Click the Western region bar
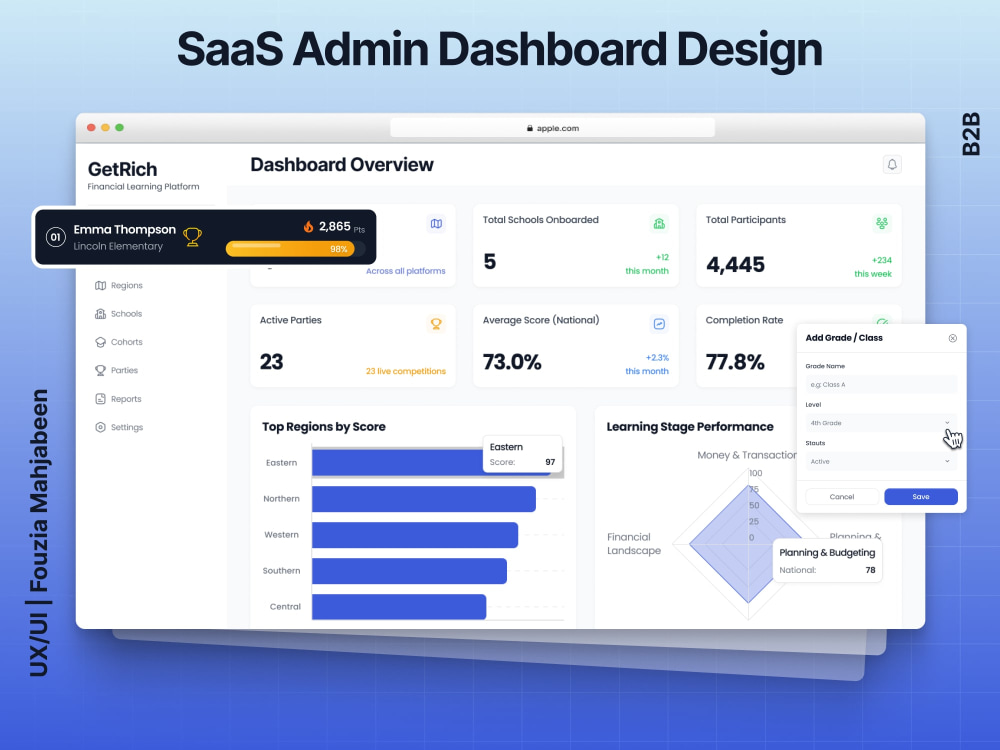 tap(415, 535)
